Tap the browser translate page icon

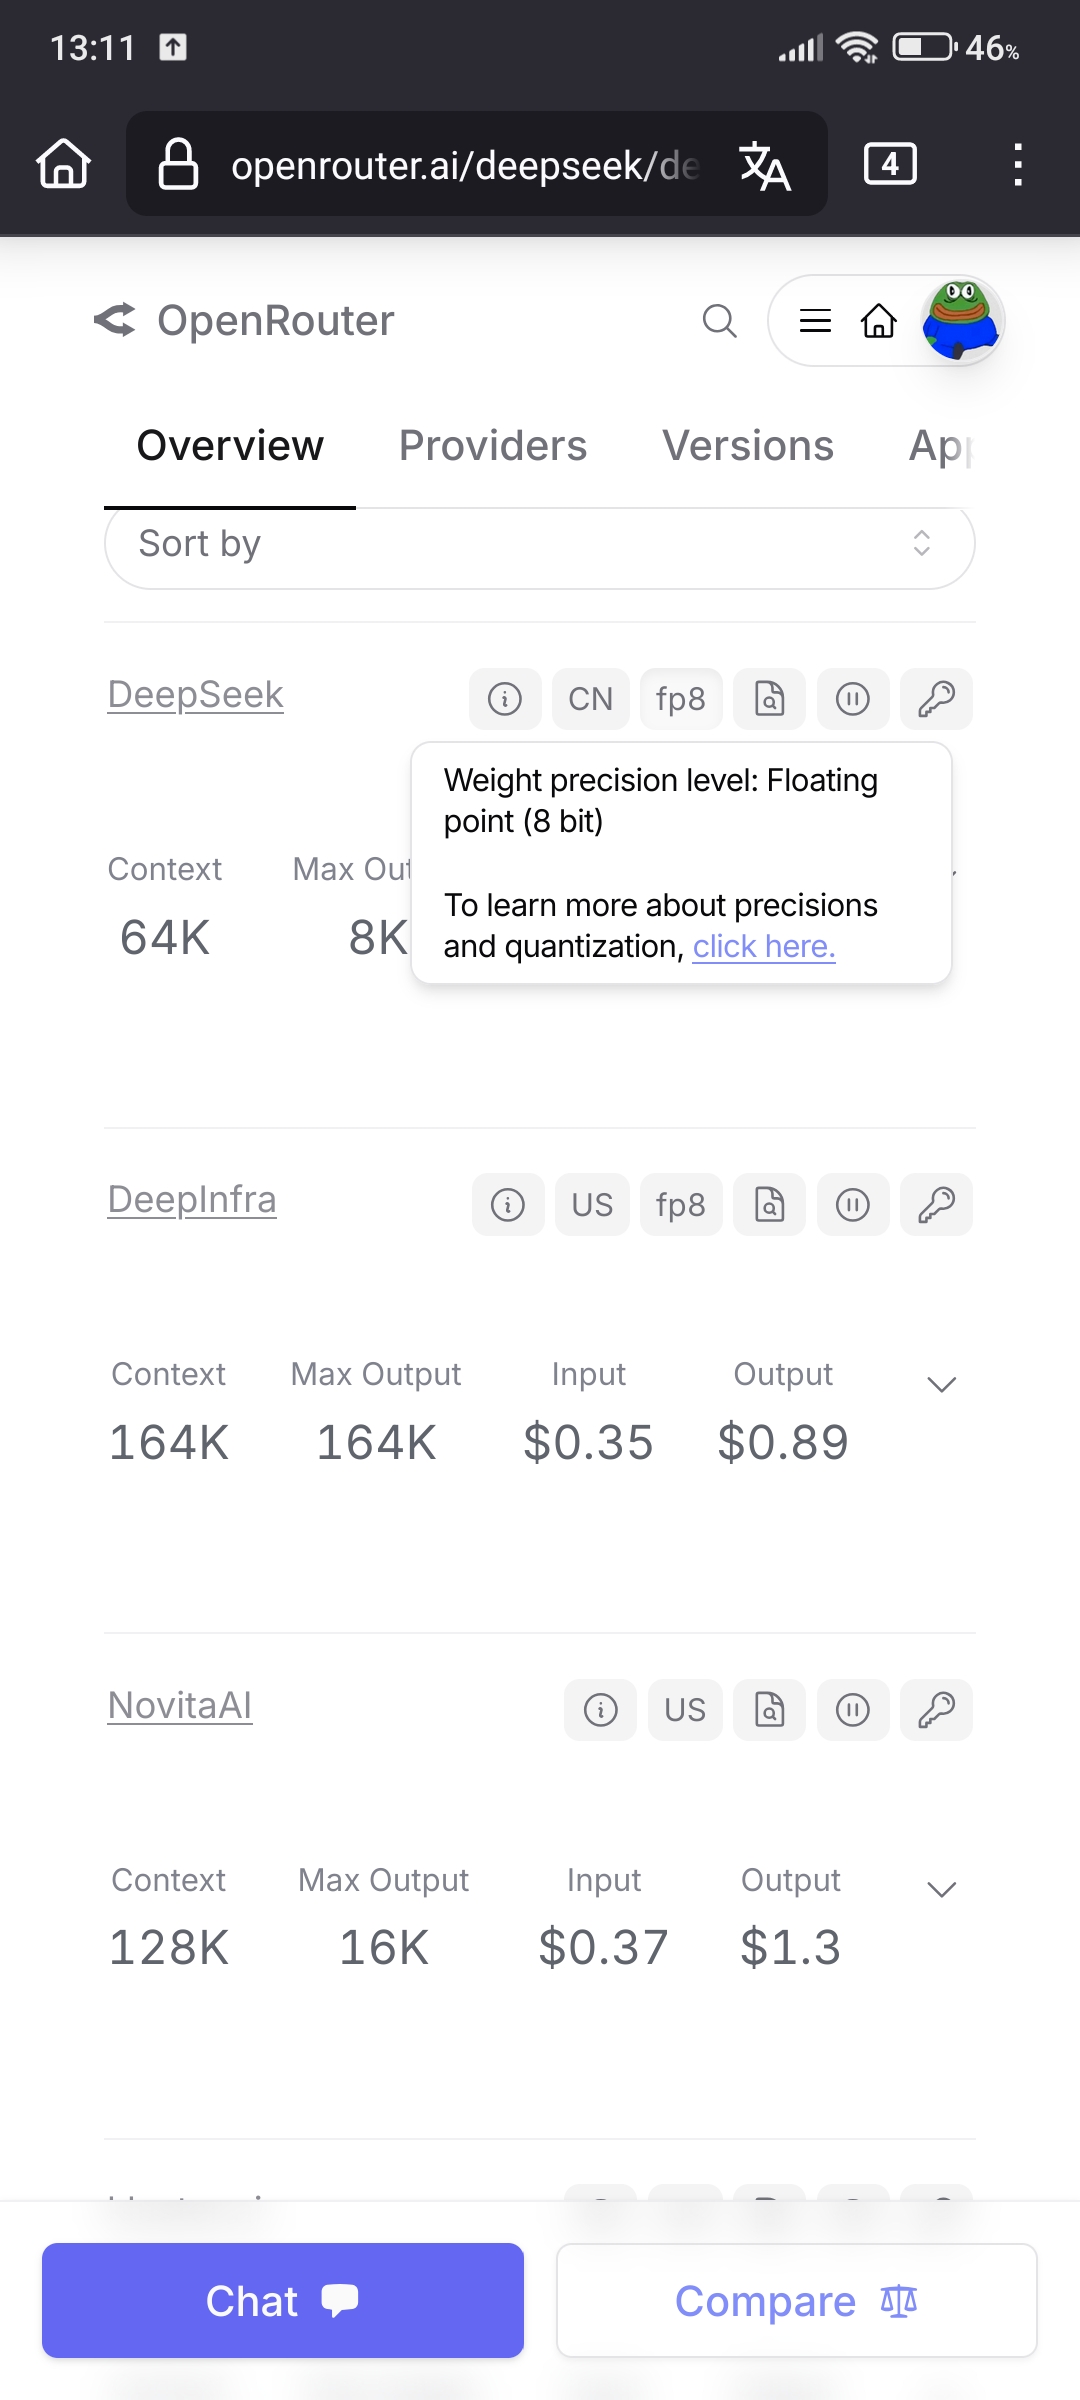pos(765,165)
